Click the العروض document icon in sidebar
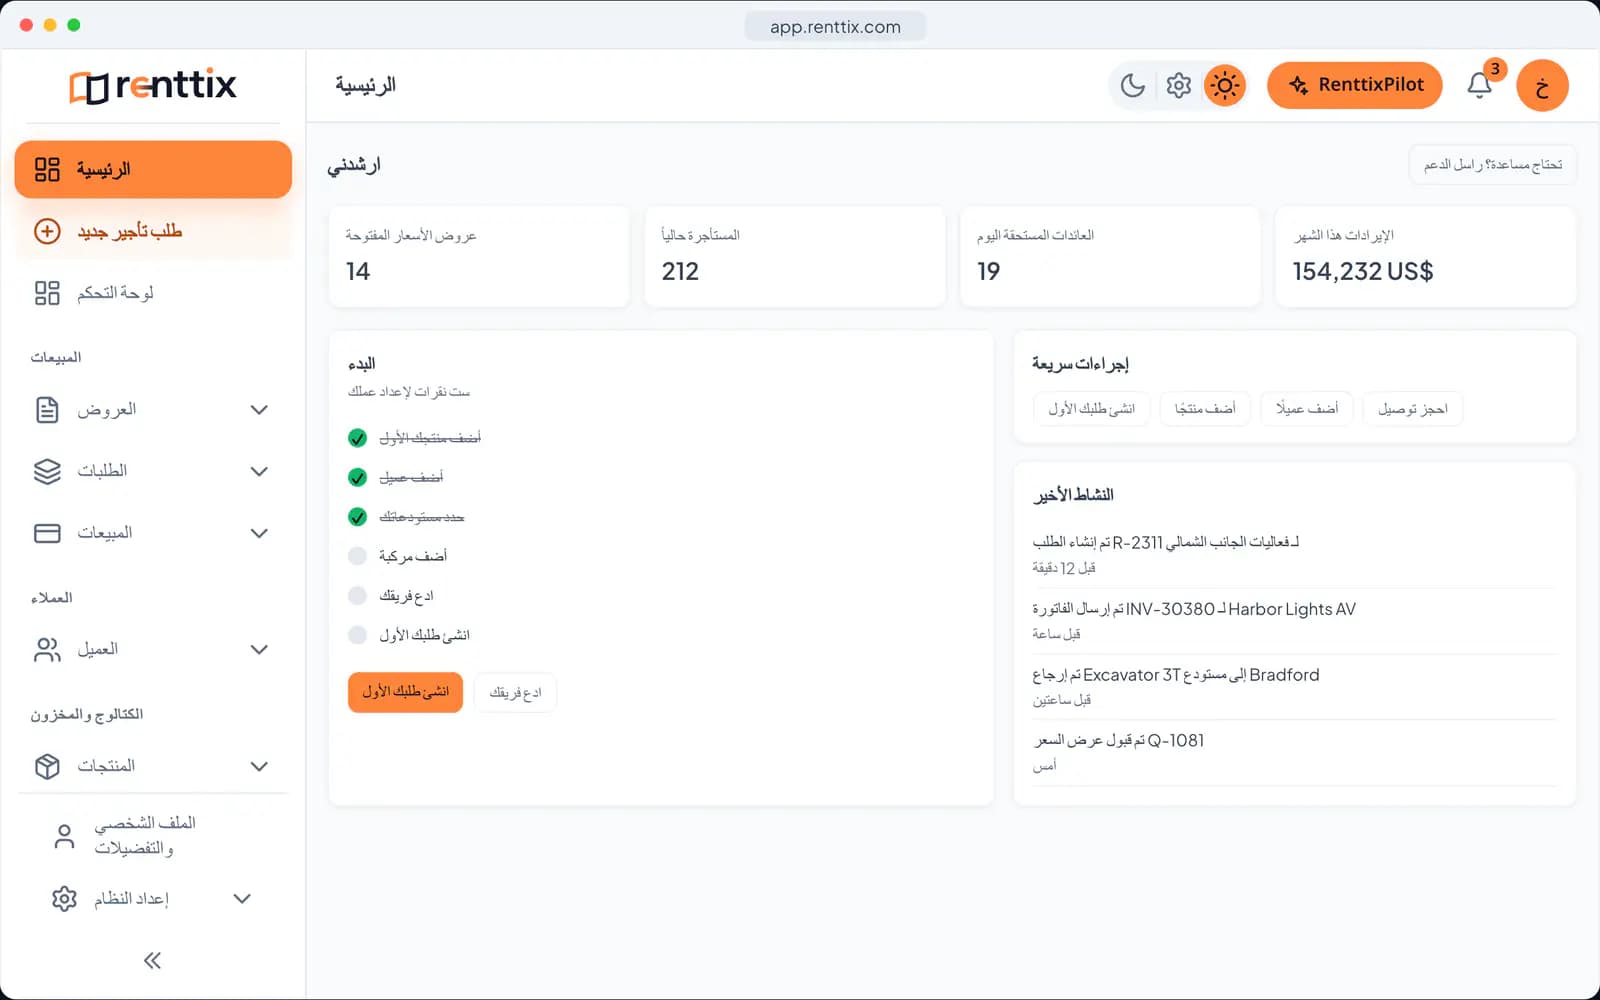The image size is (1600, 1000). click(x=47, y=410)
